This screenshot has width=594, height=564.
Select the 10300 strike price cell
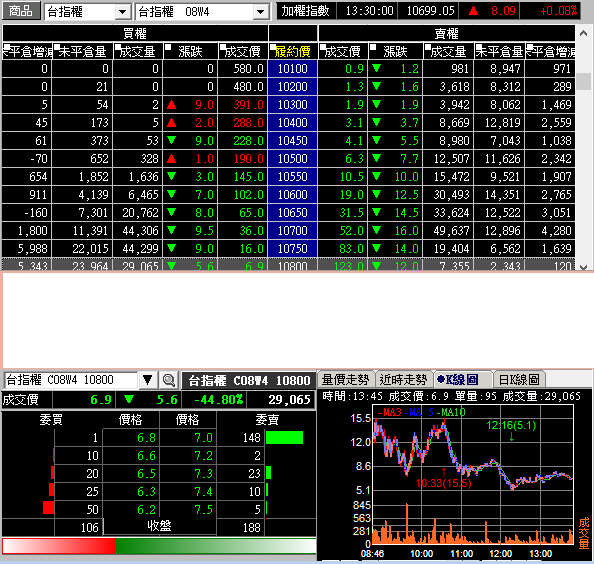click(292, 105)
